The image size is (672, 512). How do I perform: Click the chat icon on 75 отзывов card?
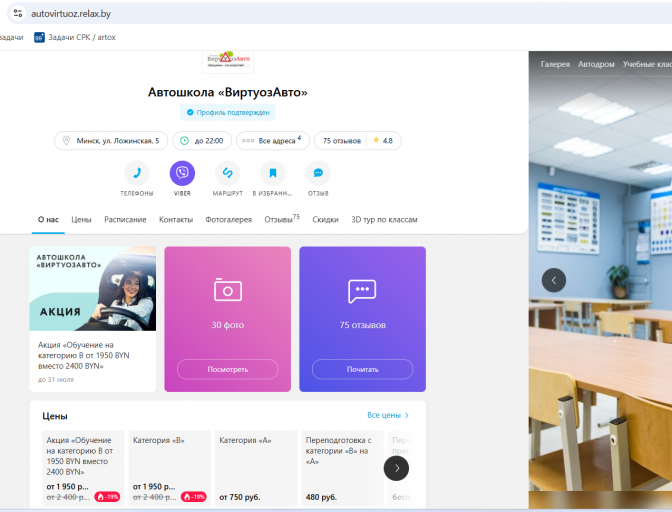pyautogui.click(x=362, y=291)
